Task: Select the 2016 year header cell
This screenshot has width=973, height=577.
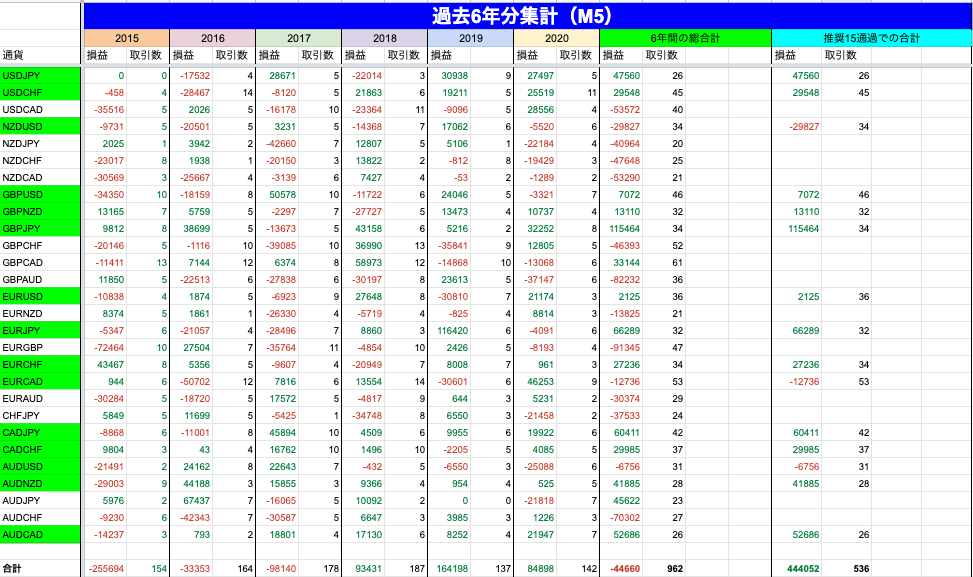Action: click(x=212, y=38)
